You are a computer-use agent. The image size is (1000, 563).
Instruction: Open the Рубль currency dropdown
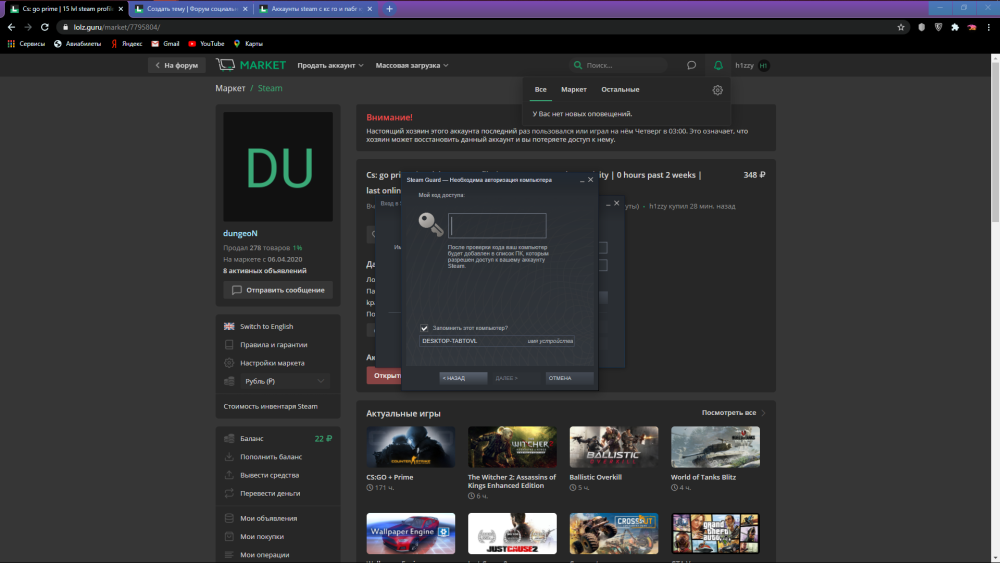[283, 381]
